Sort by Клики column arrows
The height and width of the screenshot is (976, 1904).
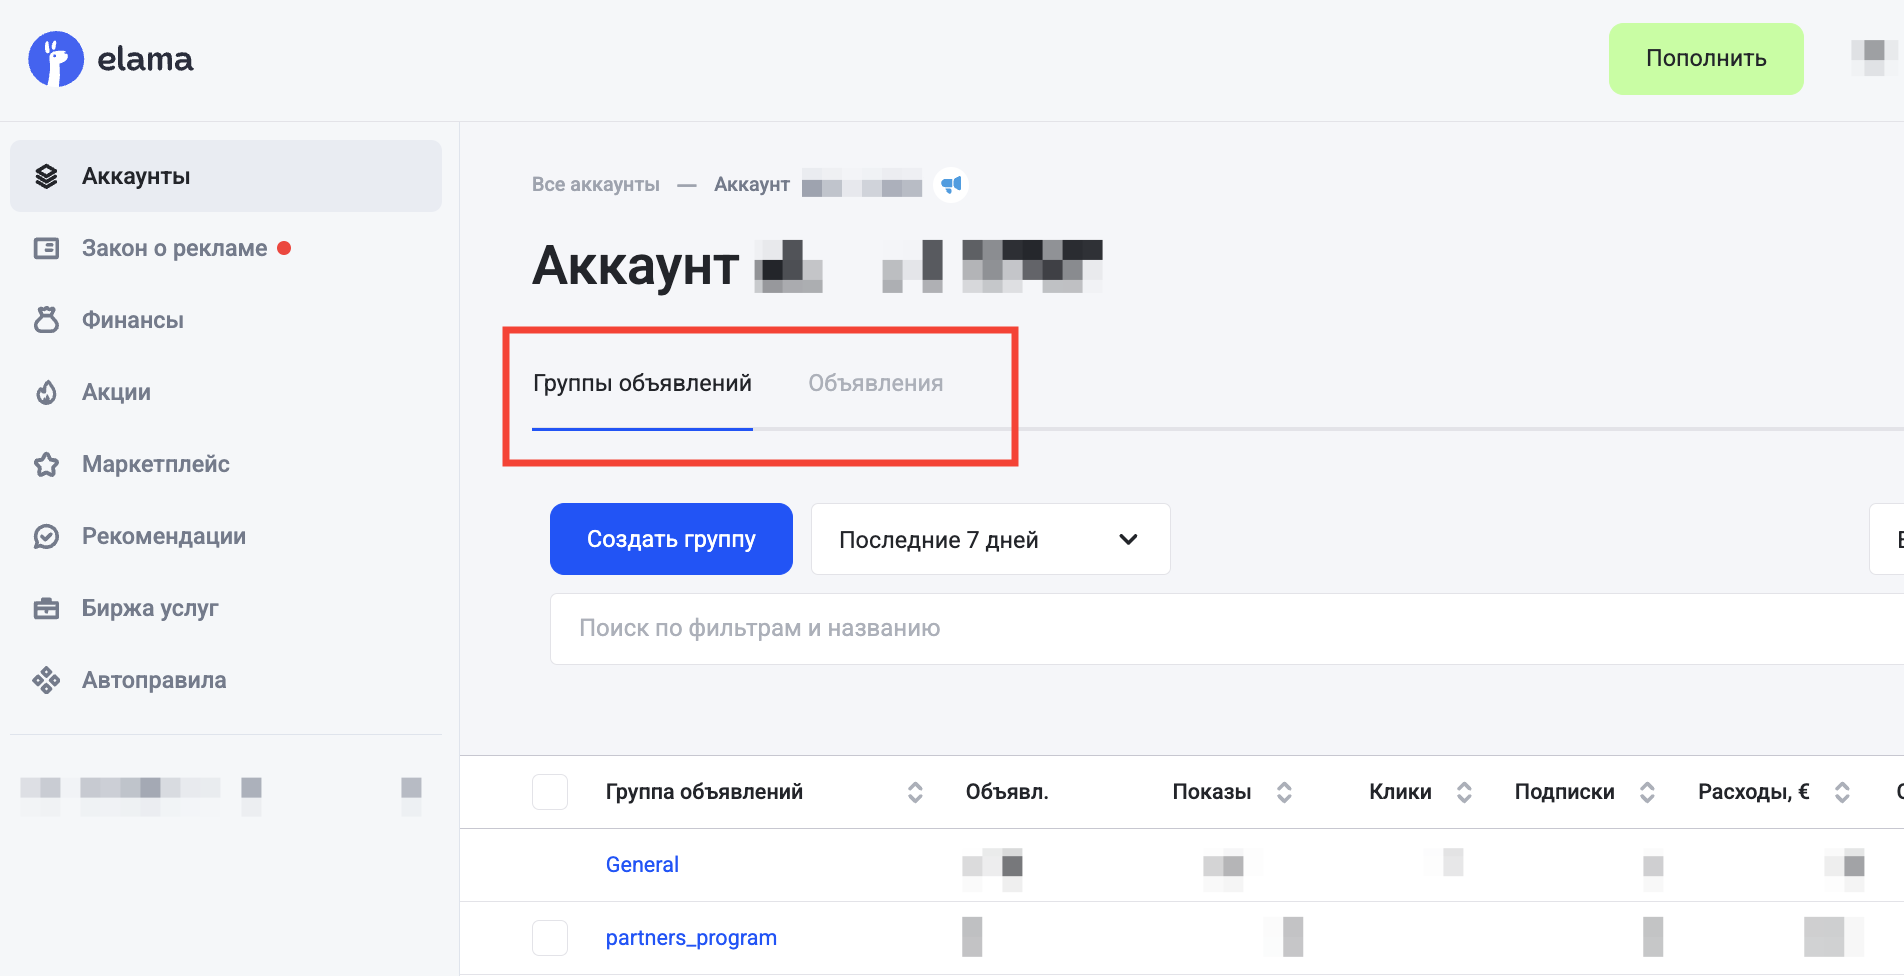click(x=1464, y=792)
